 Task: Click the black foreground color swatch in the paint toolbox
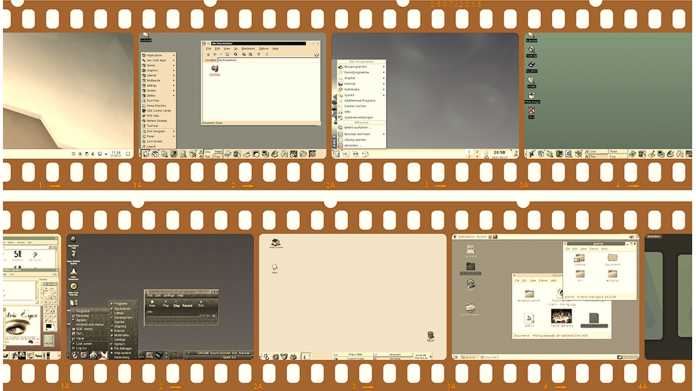tap(48, 327)
